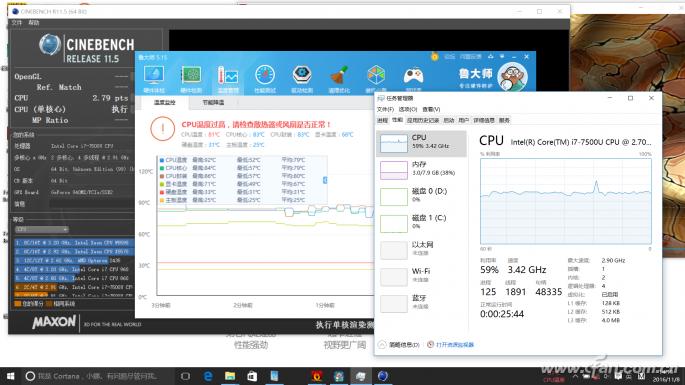Open 打开资源监视器 link in Task Manager
Image resolution: width=685 pixels, height=385 pixels.
click(450, 345)
